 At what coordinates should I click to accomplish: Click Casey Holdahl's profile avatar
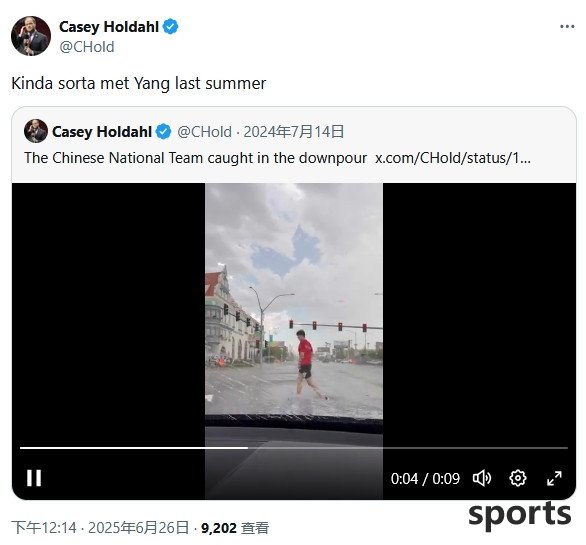[x=31, y=36]
